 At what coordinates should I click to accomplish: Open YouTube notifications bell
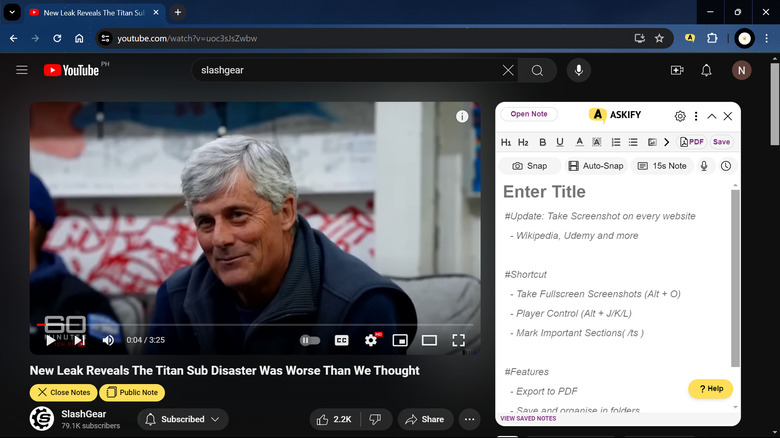coord(706,70)
